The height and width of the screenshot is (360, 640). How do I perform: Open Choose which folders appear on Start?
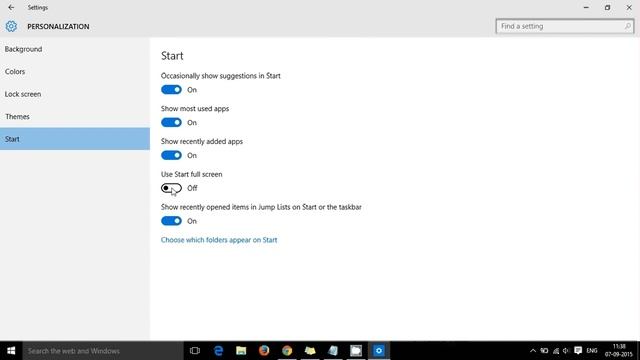(x=219, y=240)
